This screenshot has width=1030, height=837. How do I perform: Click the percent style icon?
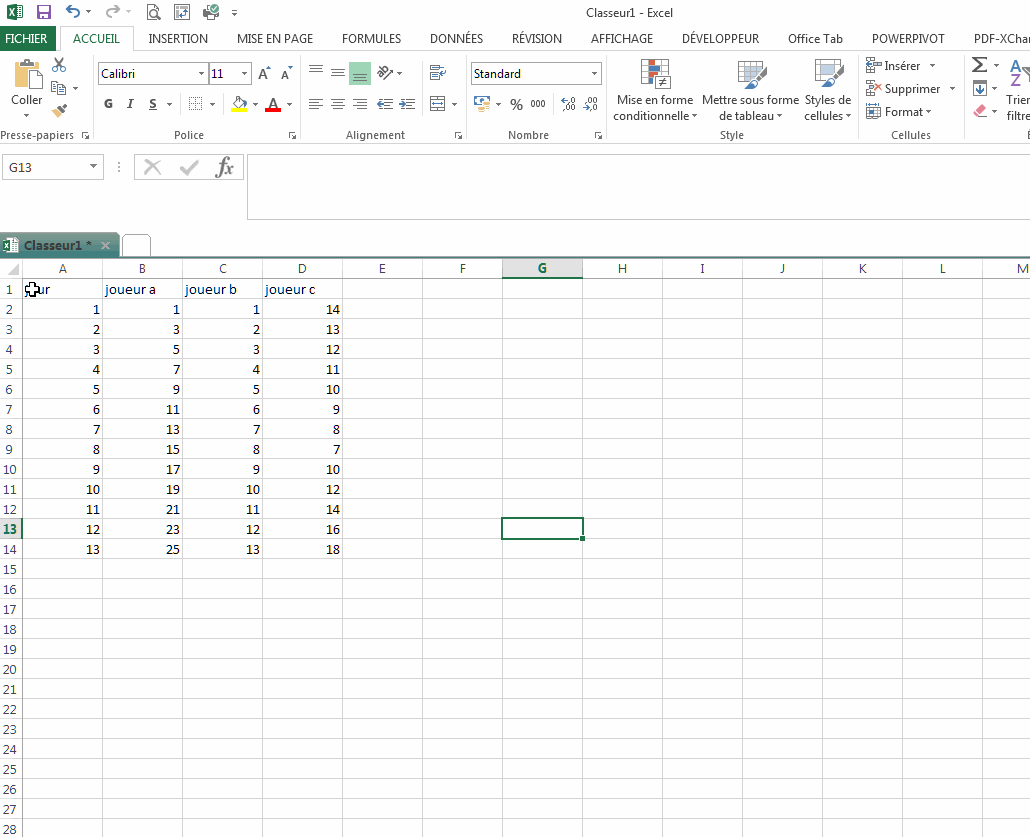point(516,104)
